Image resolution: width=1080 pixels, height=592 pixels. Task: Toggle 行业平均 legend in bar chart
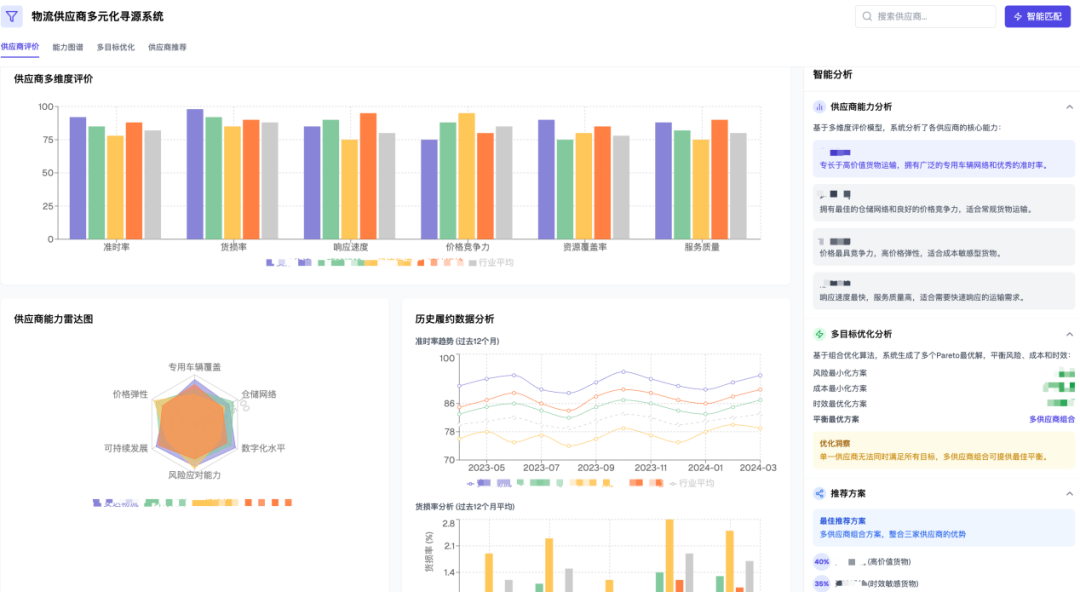pyautogui.click(x=491, y=263)
